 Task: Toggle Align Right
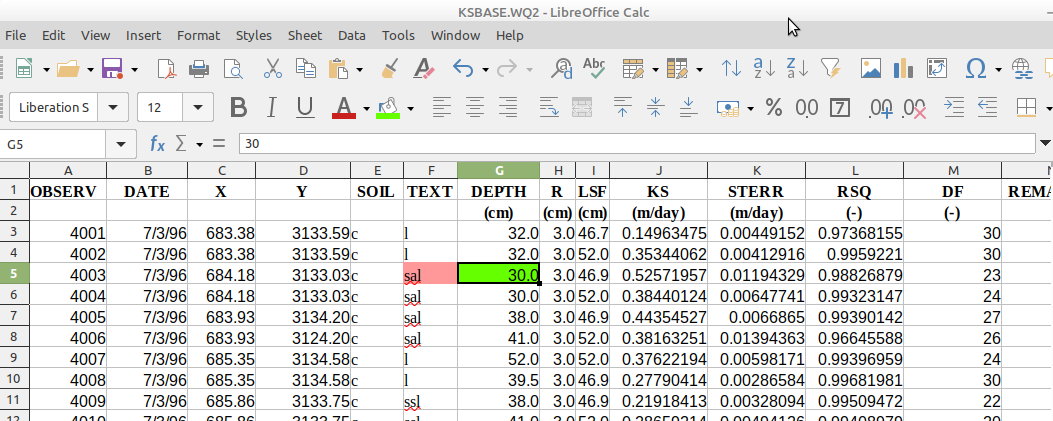(x=508, y=107)
